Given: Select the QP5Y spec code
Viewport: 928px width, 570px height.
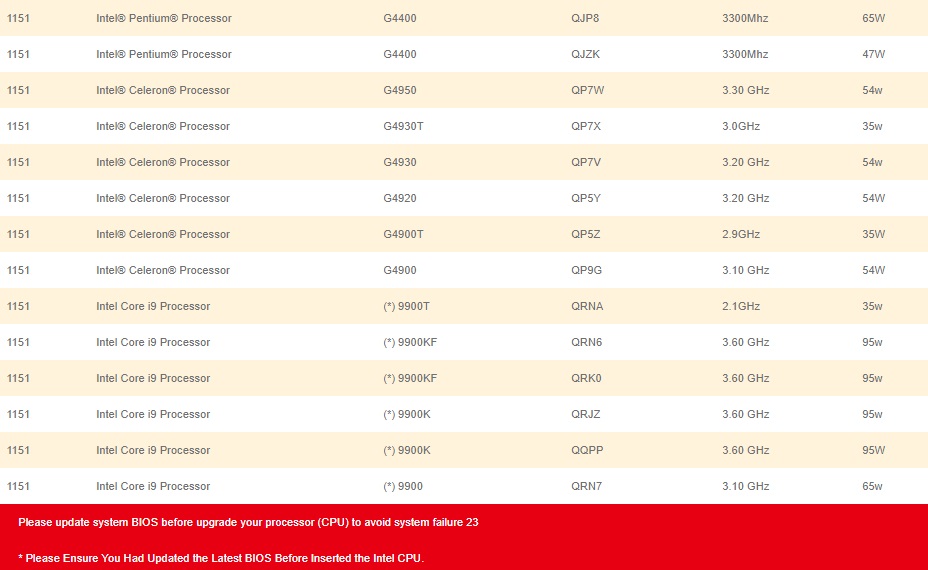Looking at the screenshot, I should tap(586, 198).
